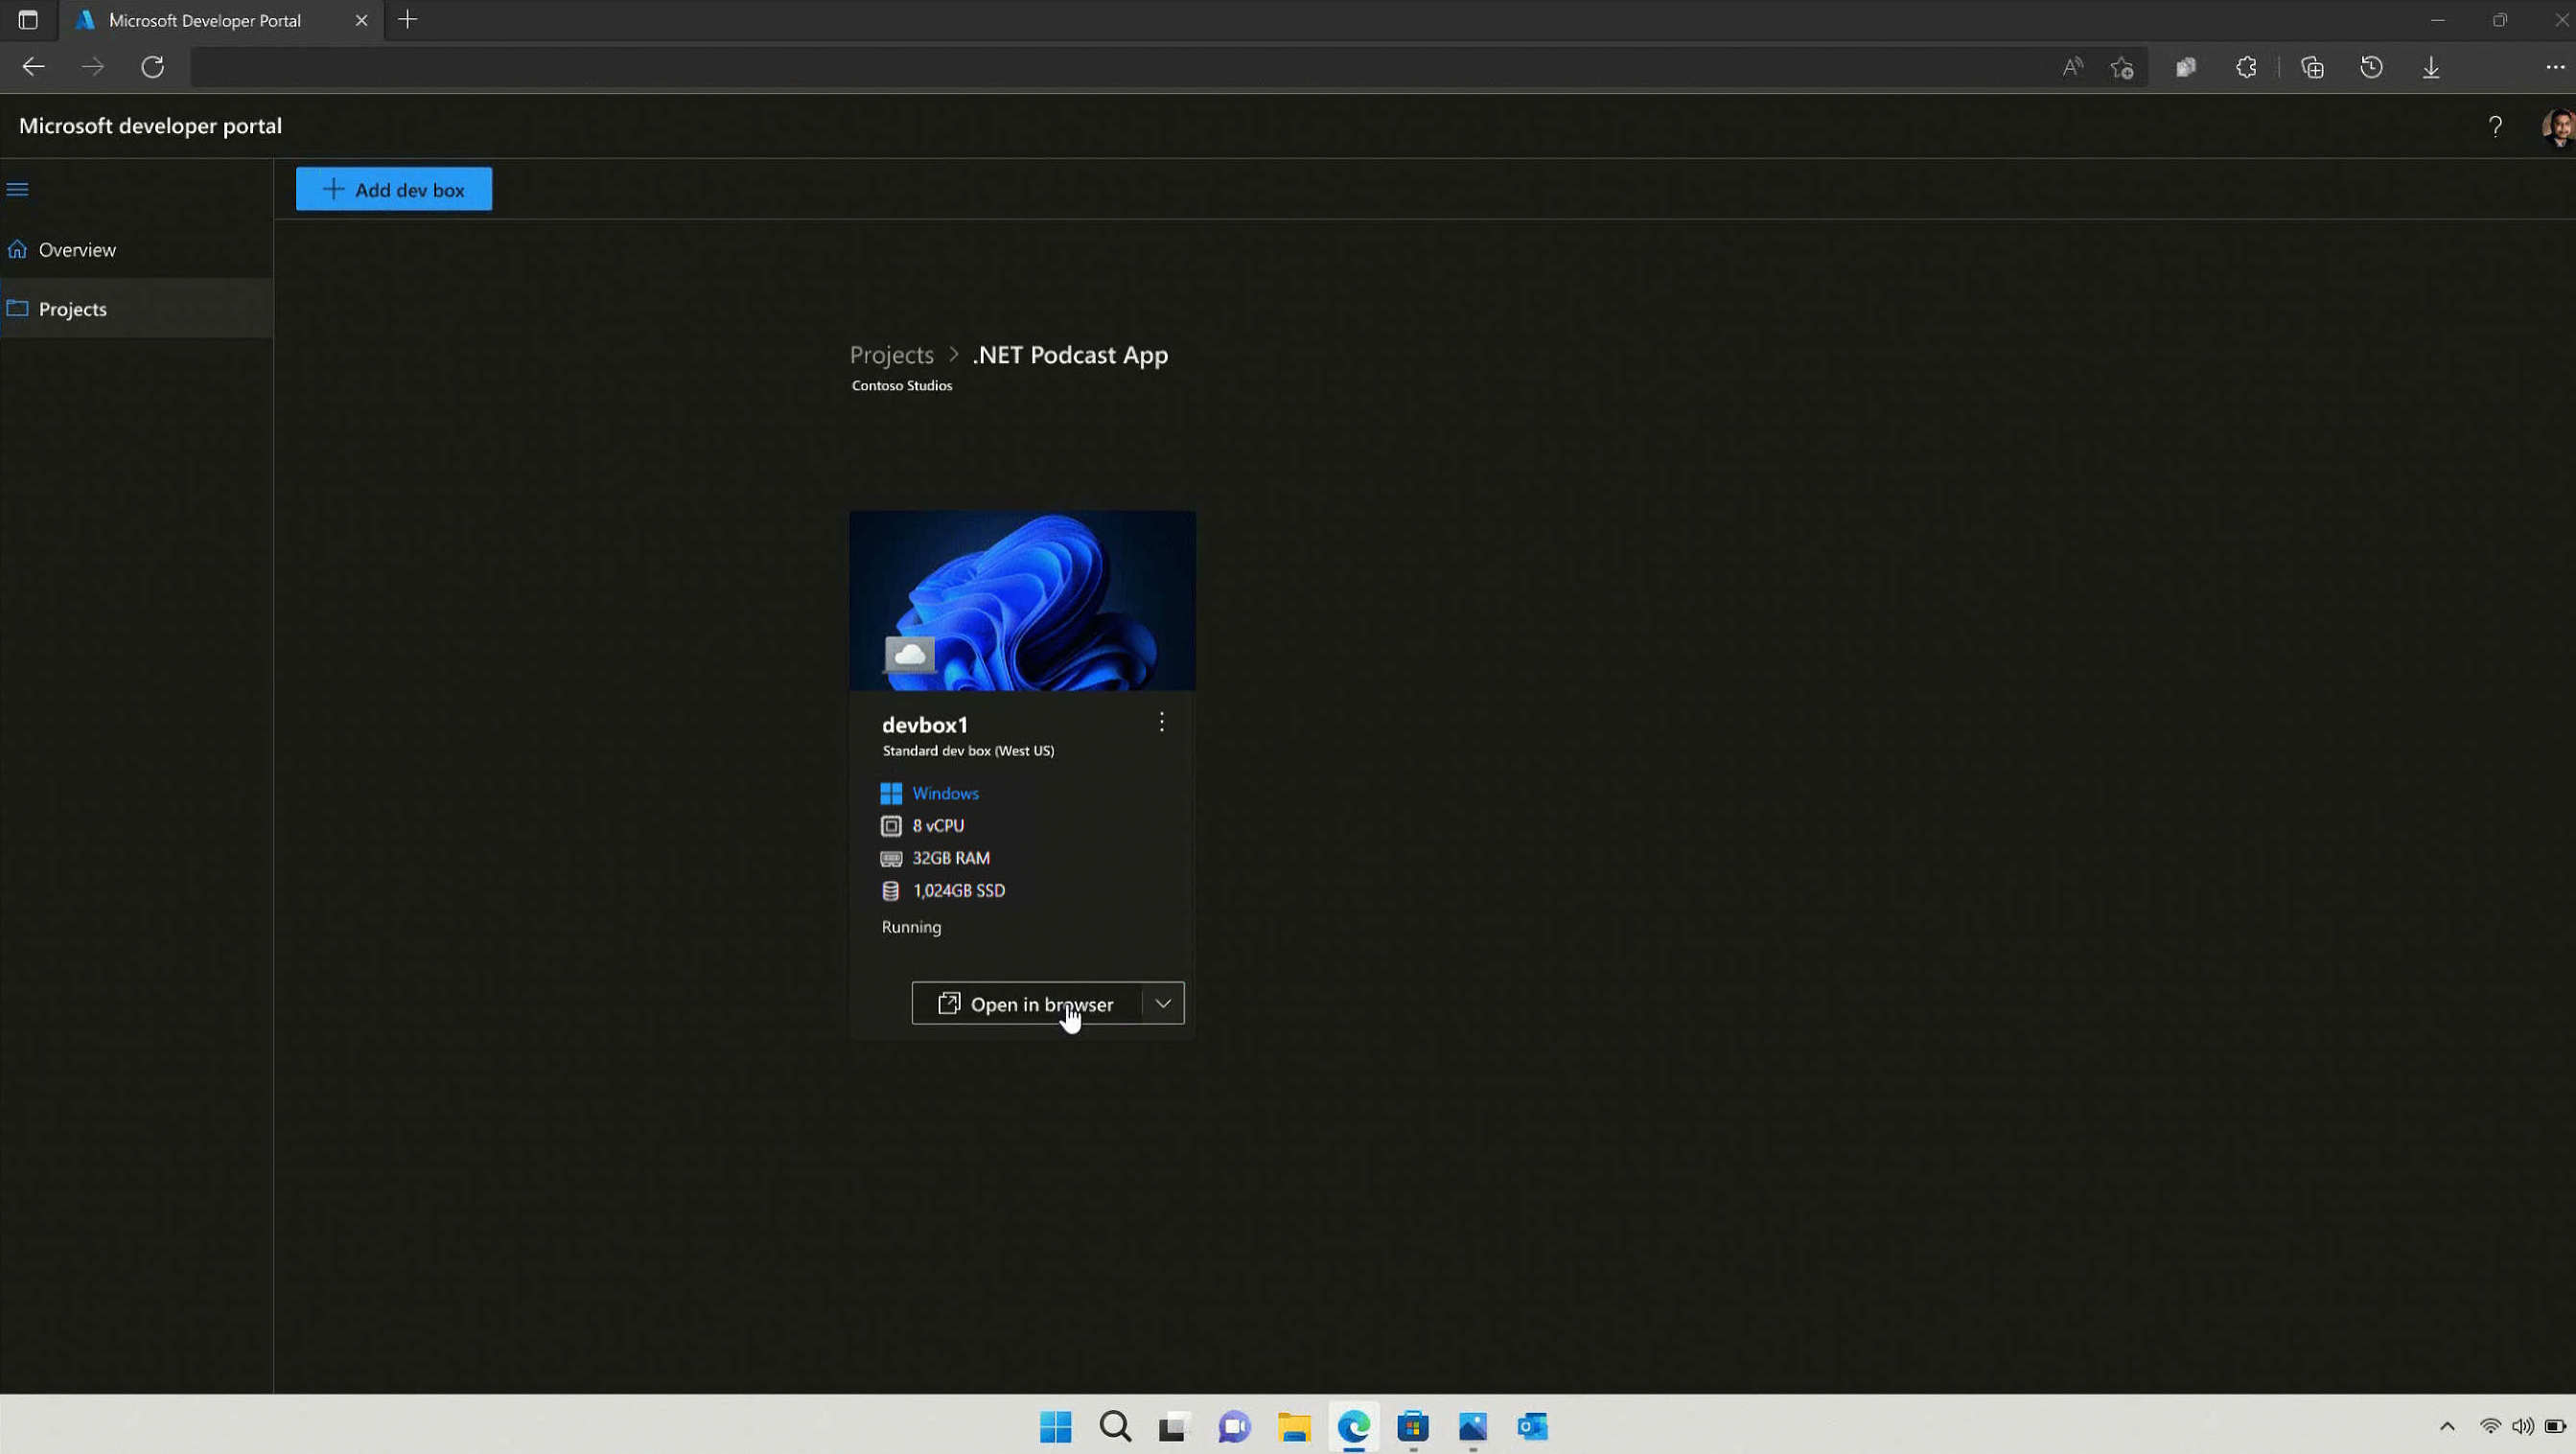Image resolution: width=2576 pixels, height=1454 pixels.
Task: Open browser settings ellipsis menu
Action: click(x=2554, y=67)
